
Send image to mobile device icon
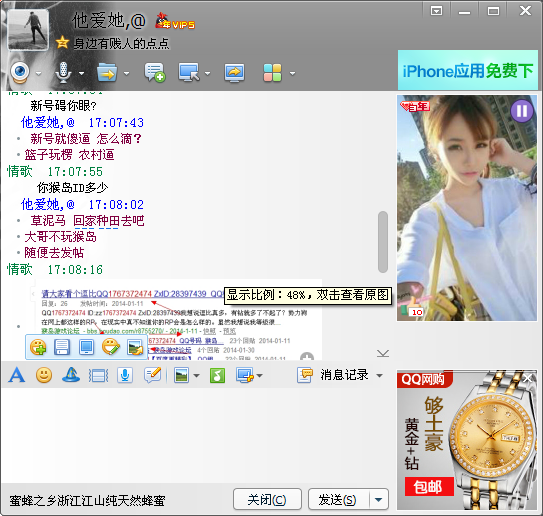tap(86, 347)
